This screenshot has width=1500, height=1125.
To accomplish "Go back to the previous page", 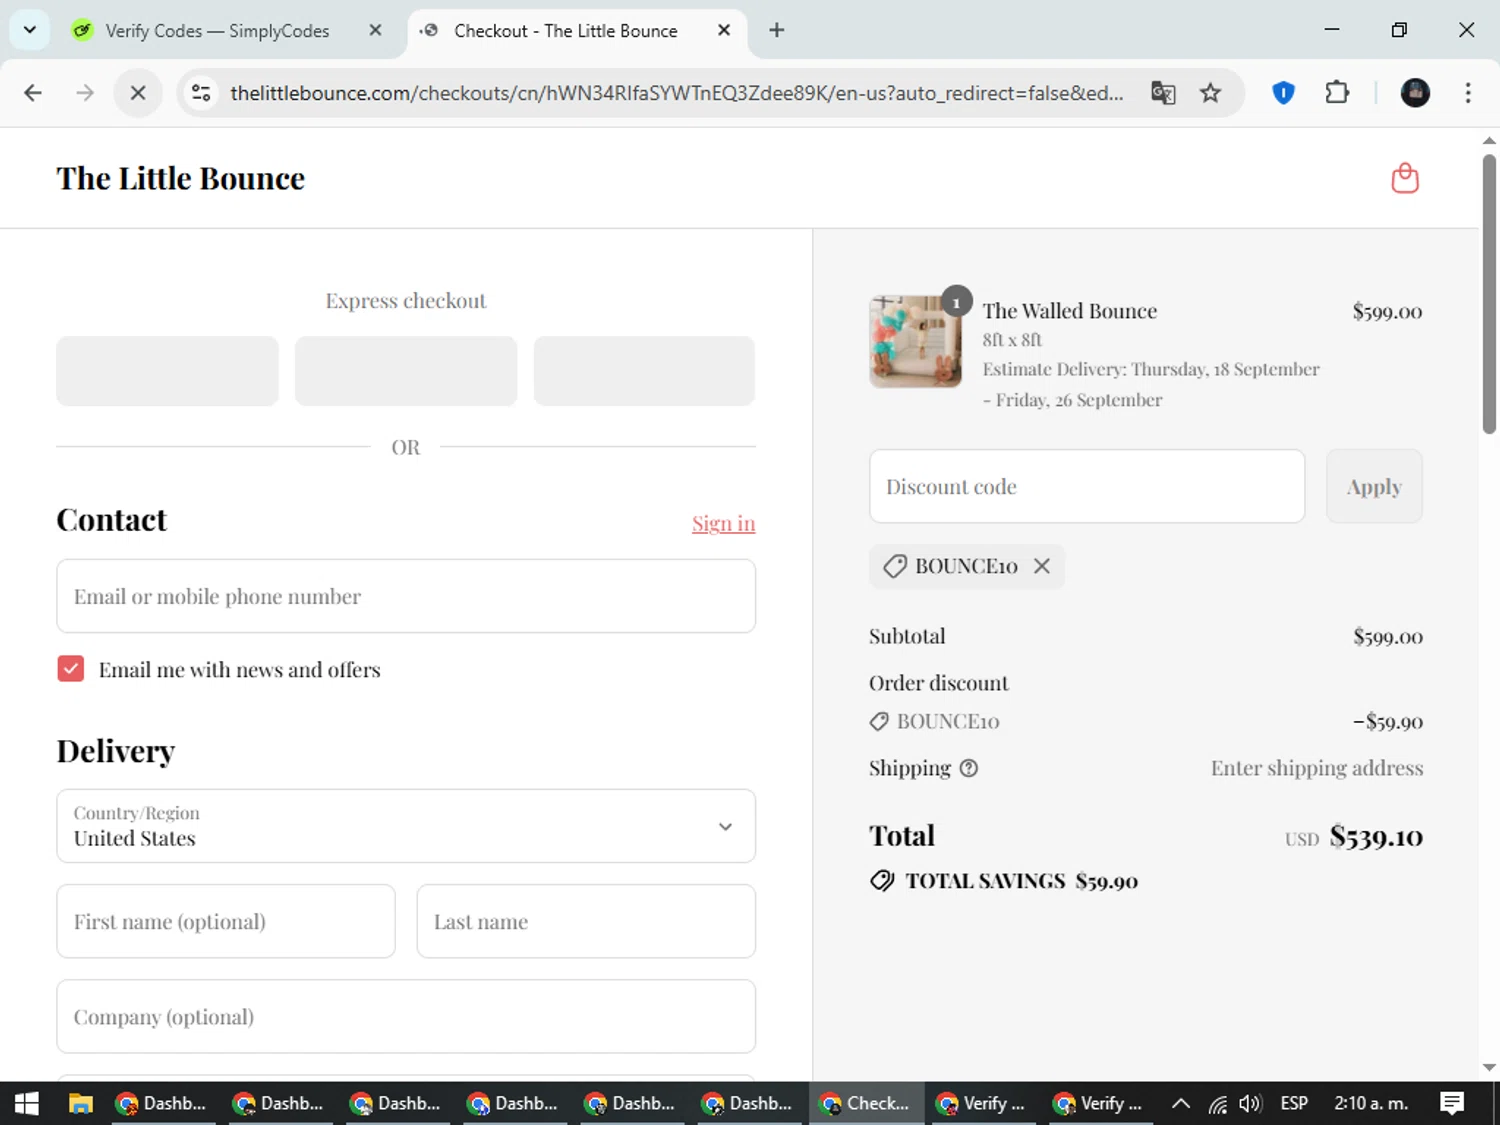I will click(x=33, y=93).
